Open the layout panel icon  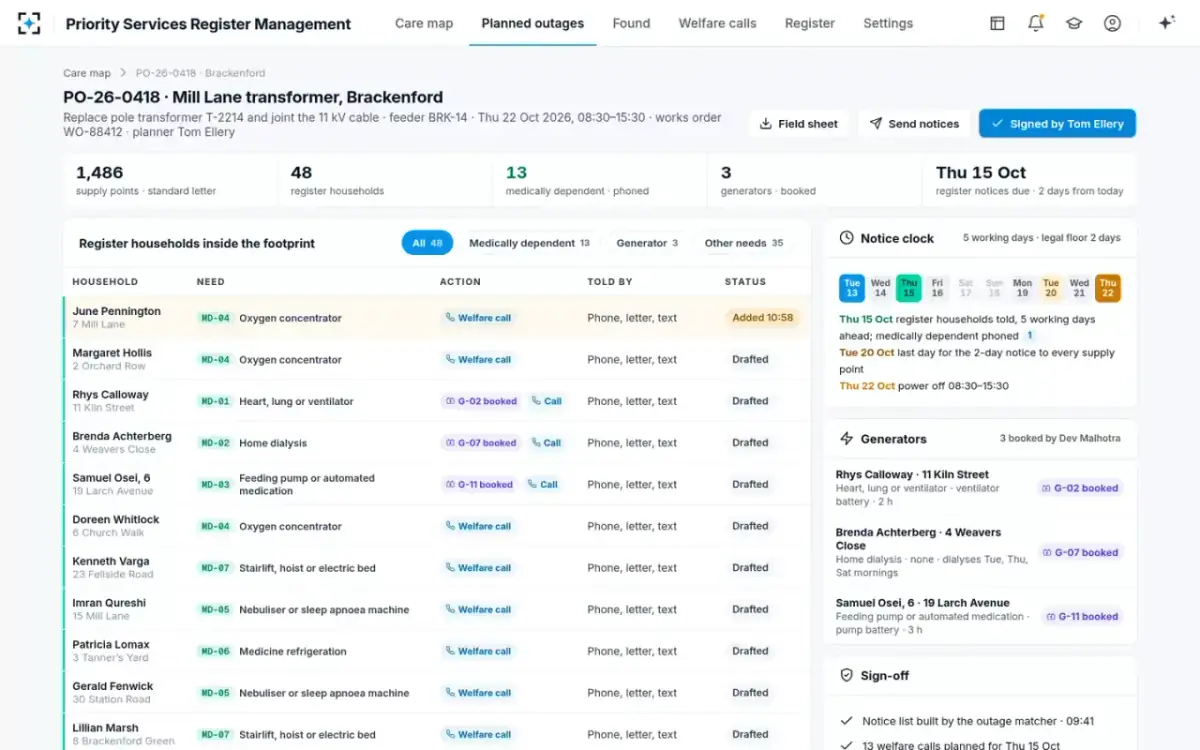997,23
